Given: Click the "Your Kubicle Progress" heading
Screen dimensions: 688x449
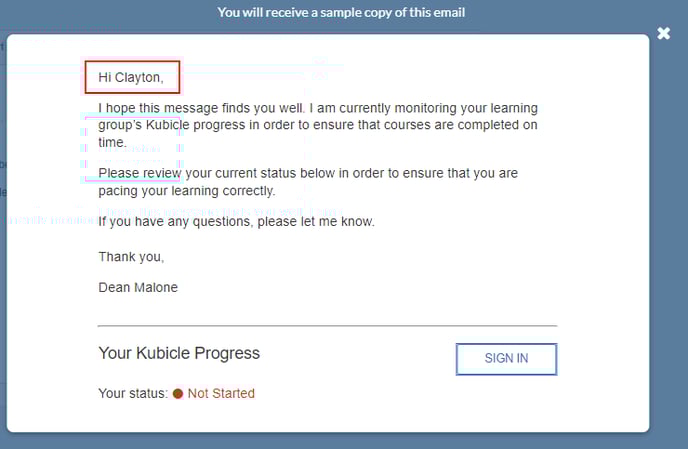Looking at the screenshot, I should pyautogui.click(x=179, y=353).
